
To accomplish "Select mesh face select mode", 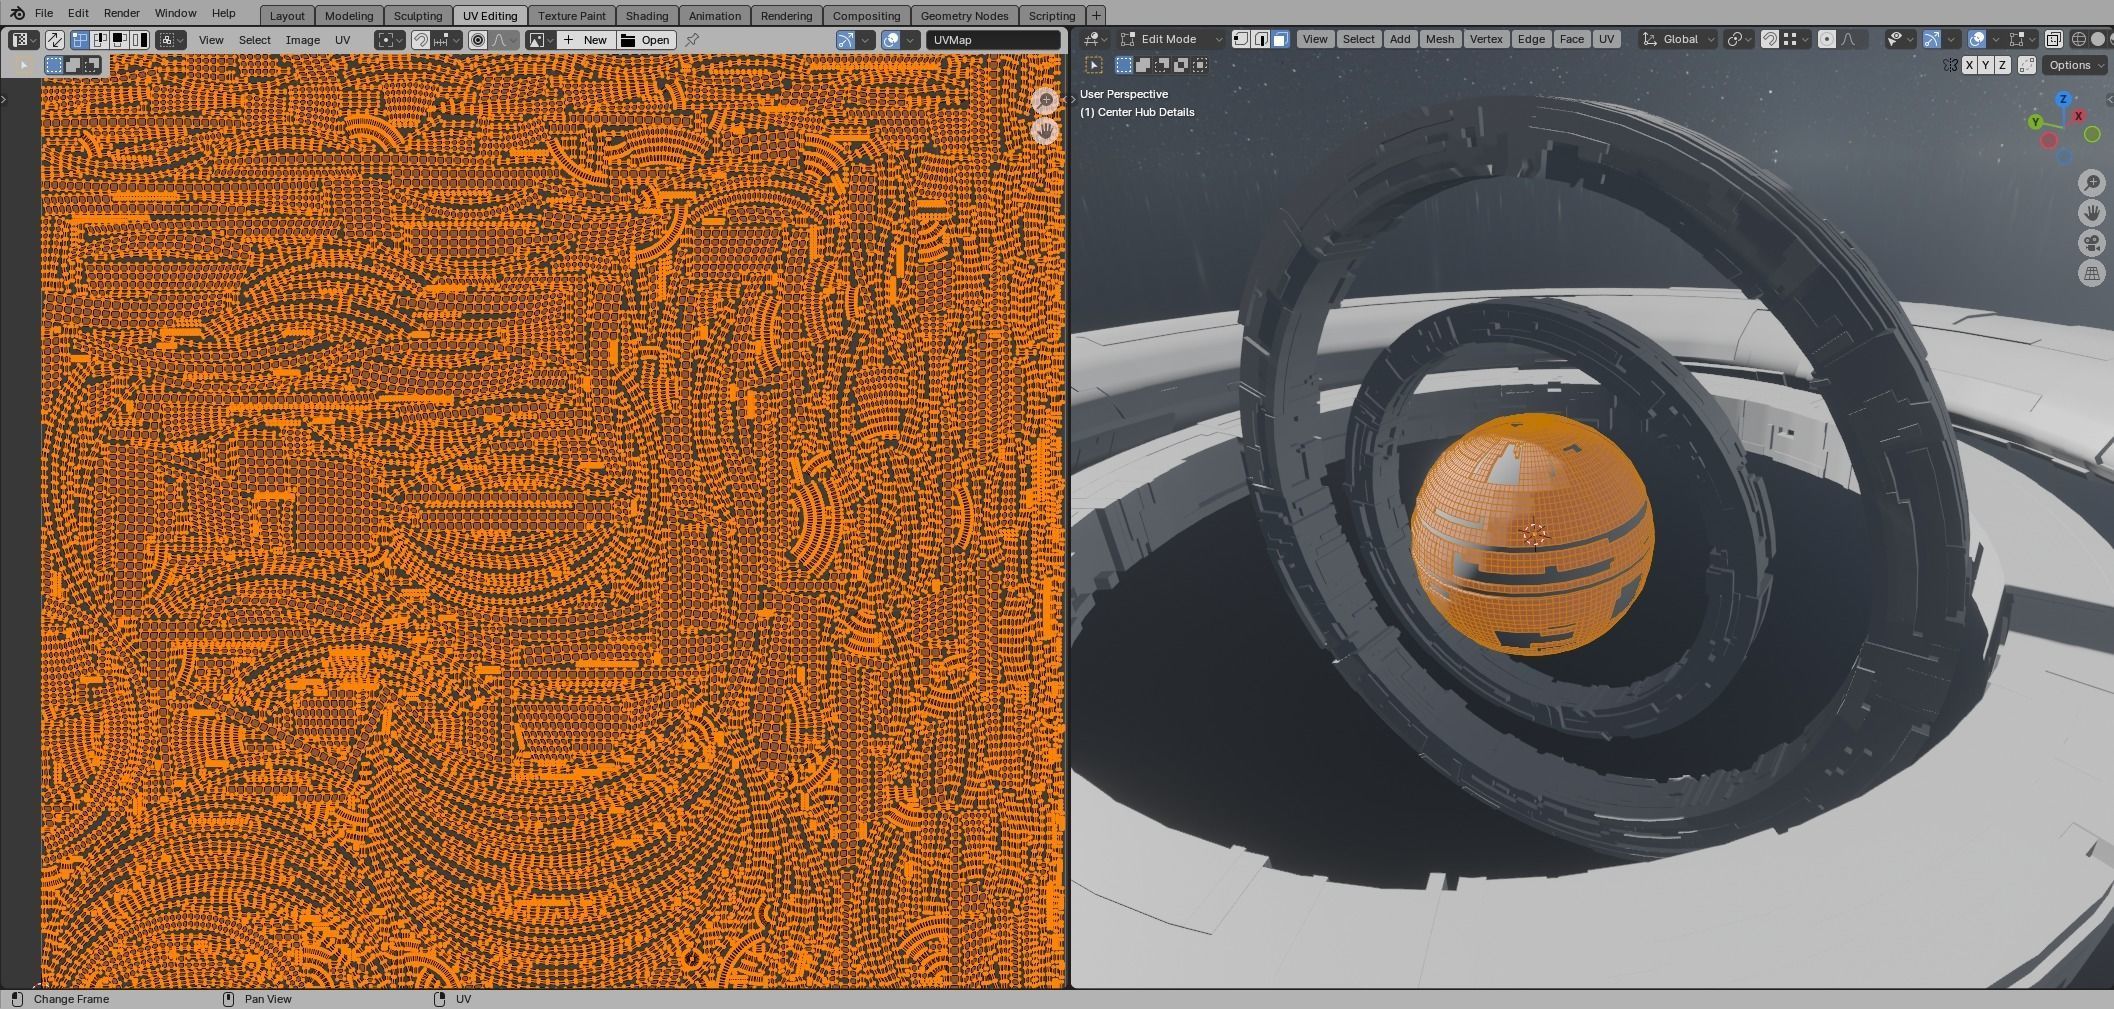I will point(1281,39).
